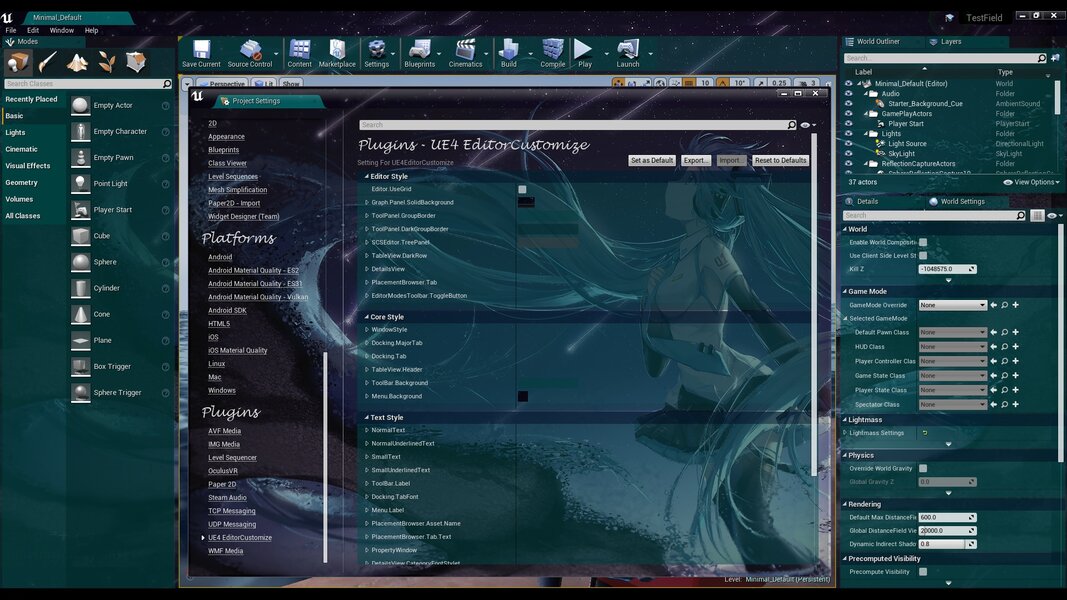Toggle Override World Gravity checkbox

[923, 468]
